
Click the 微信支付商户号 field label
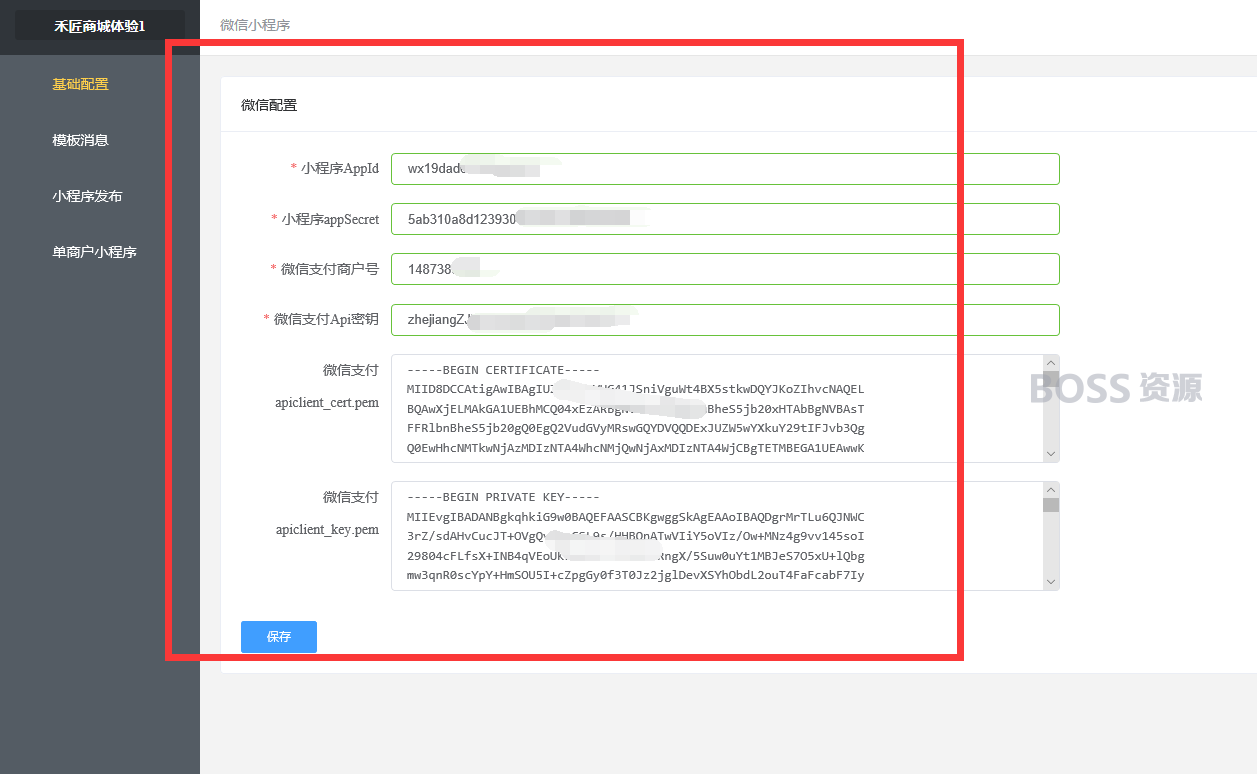coord(330,268)
